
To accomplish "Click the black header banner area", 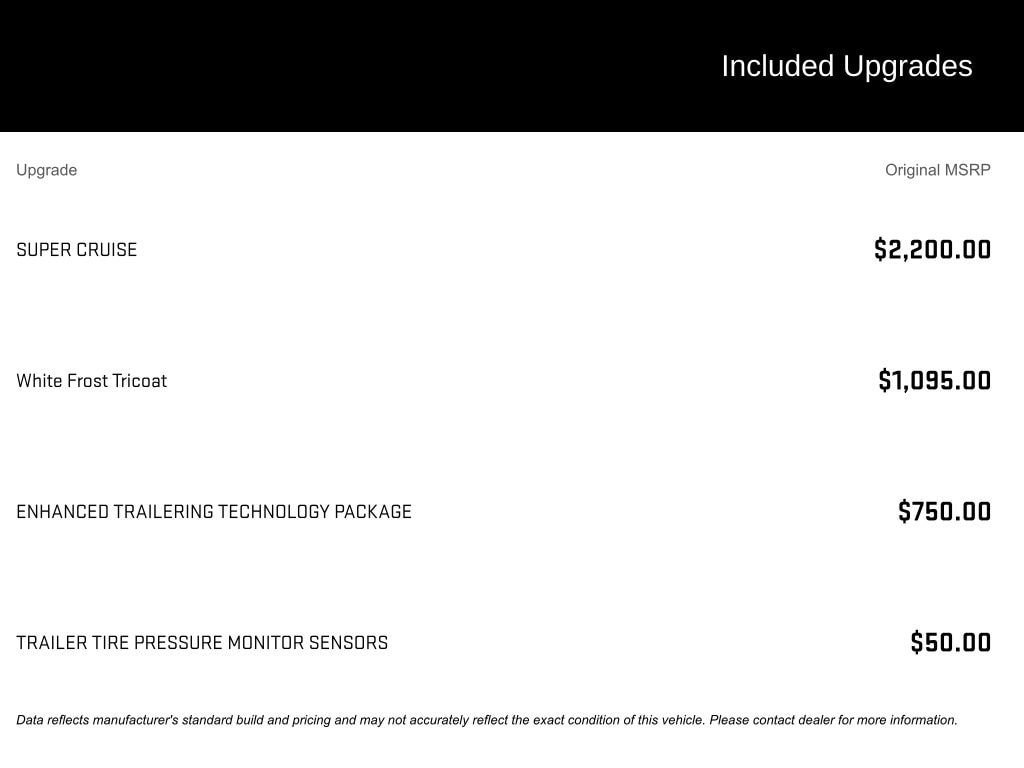I will (x=512, y=66).
